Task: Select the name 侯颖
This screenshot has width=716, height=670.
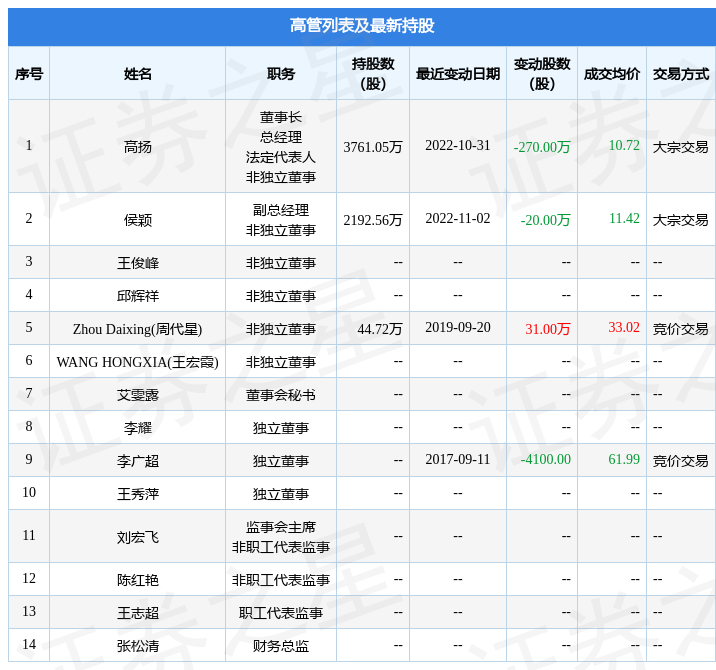Action: pyautogui.click(x=137, y=220)
